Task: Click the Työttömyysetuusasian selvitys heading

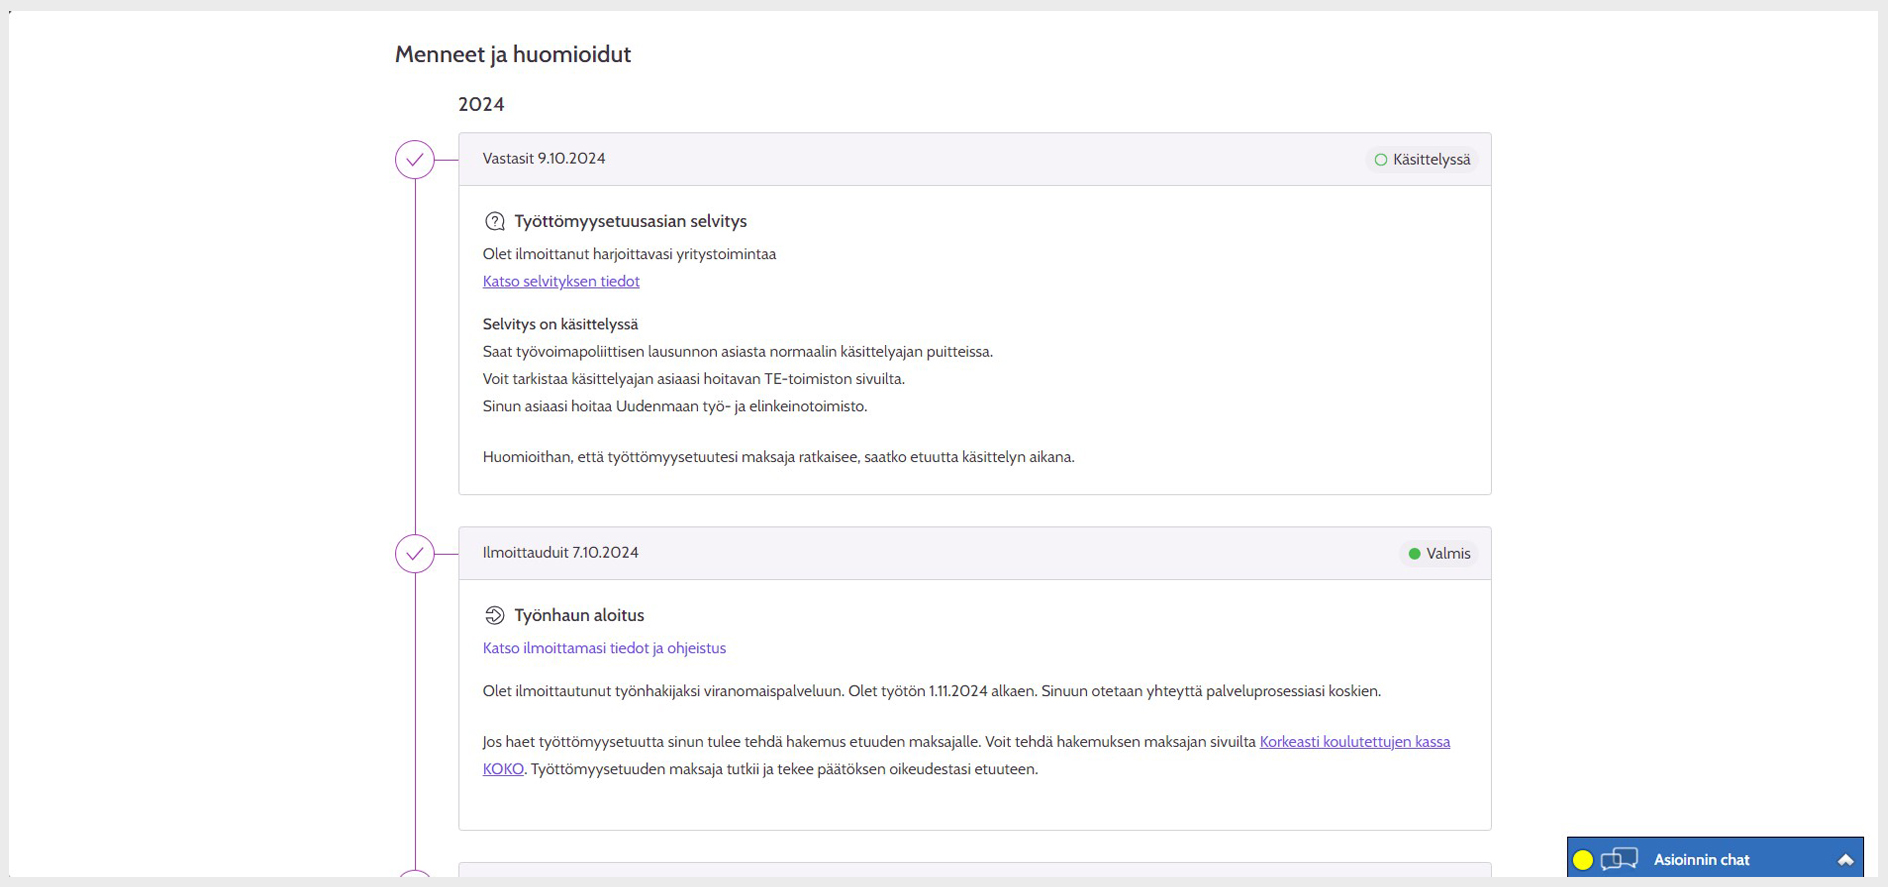Action: pos(630,222)
